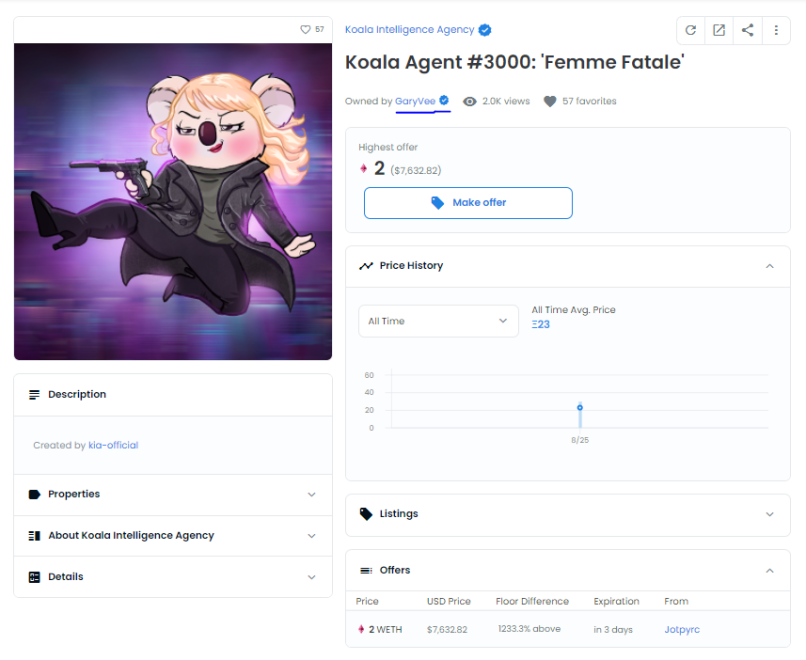Click the USD Price column header

tap(448, 601)
